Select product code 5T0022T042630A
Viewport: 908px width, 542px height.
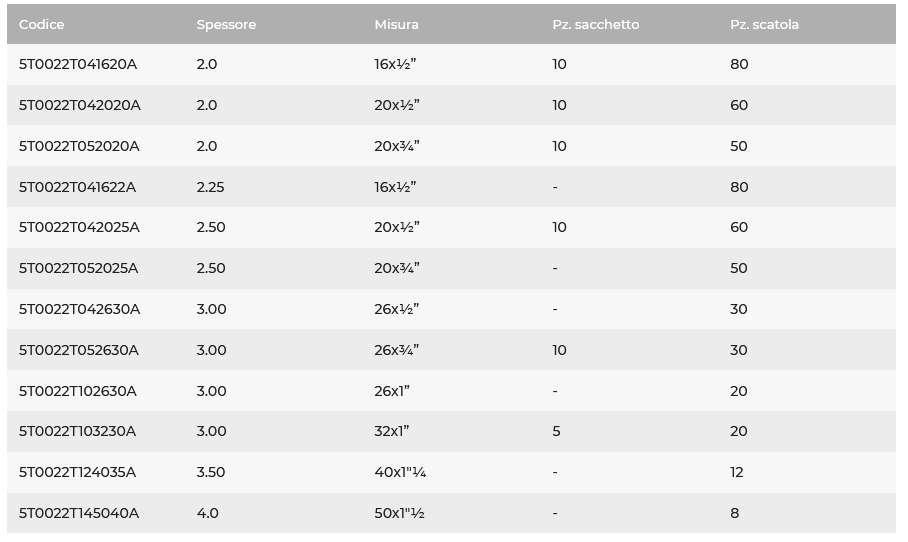click(79, 309)
